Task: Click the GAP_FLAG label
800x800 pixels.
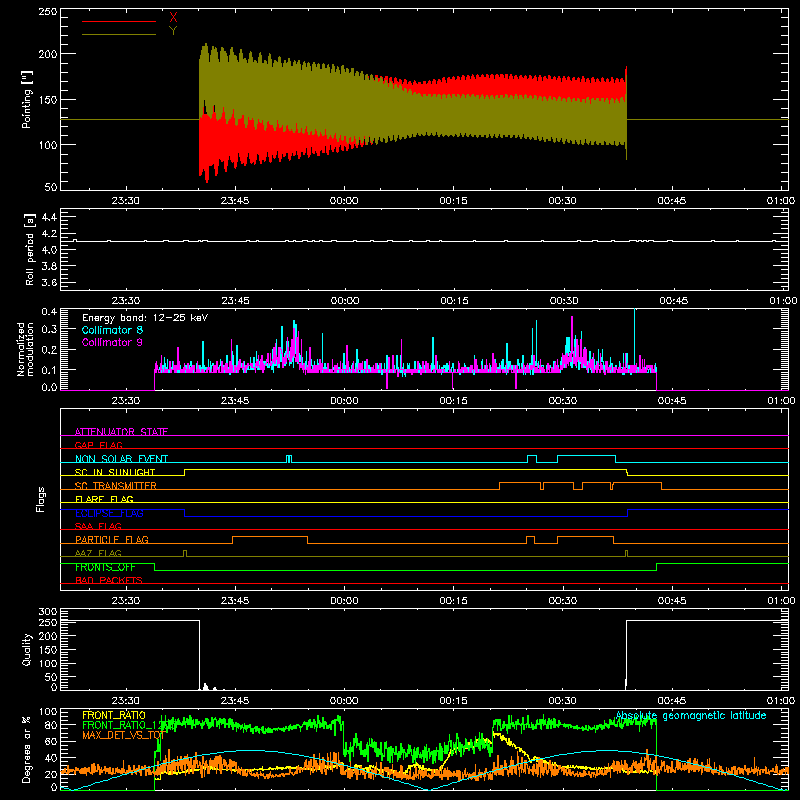Action: point(98,445)
